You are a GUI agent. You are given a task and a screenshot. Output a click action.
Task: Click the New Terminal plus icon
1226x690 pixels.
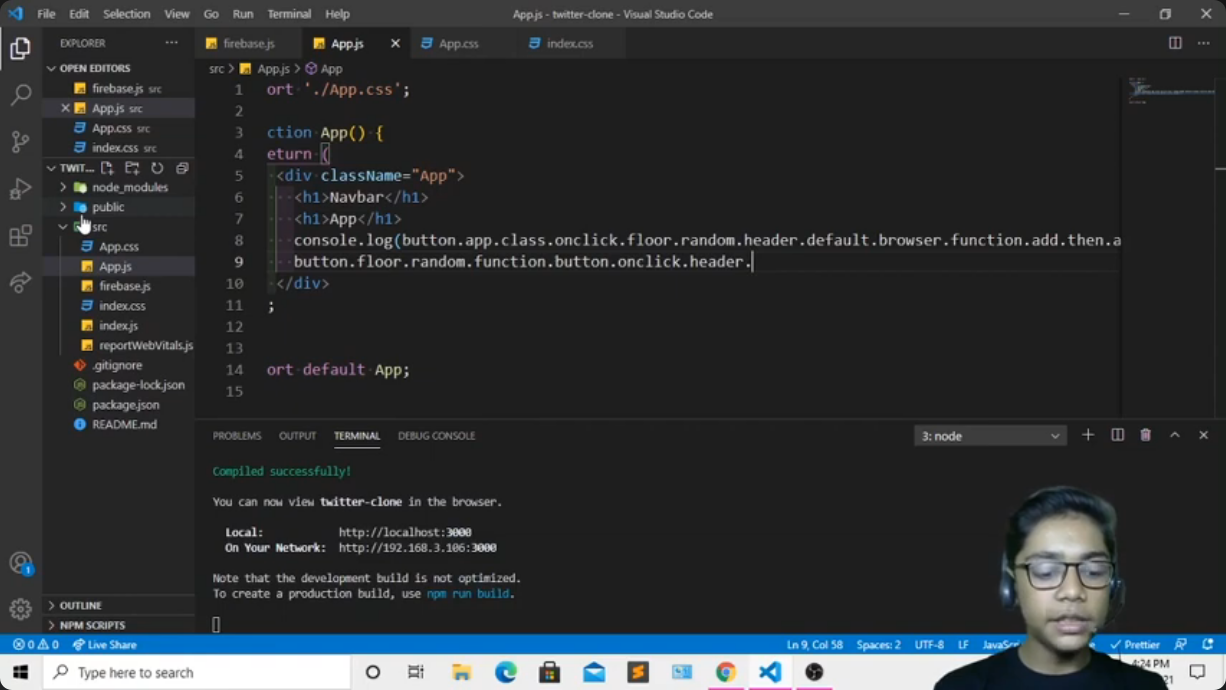click(1088, 435)
